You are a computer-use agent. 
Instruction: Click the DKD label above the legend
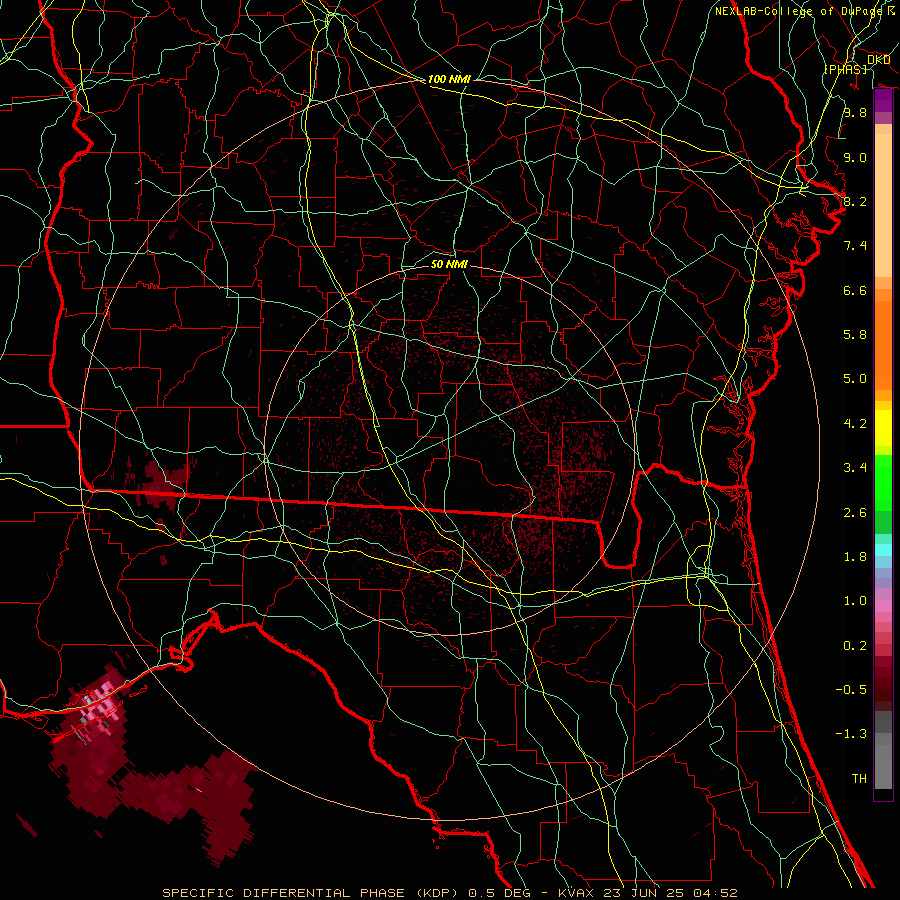[878, 59]
